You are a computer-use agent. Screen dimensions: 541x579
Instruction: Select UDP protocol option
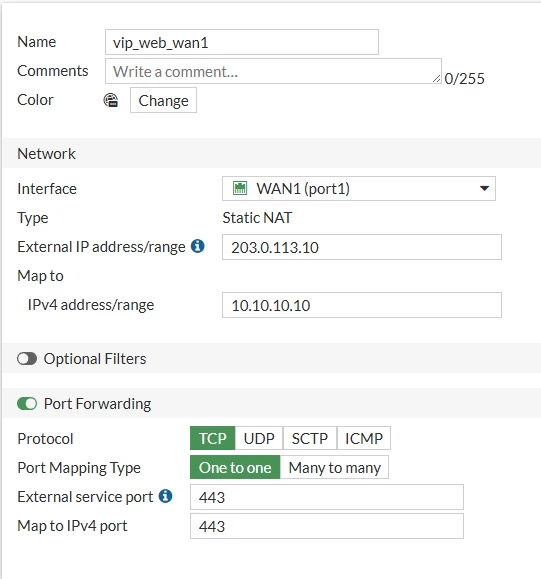[x=259, y=438]
